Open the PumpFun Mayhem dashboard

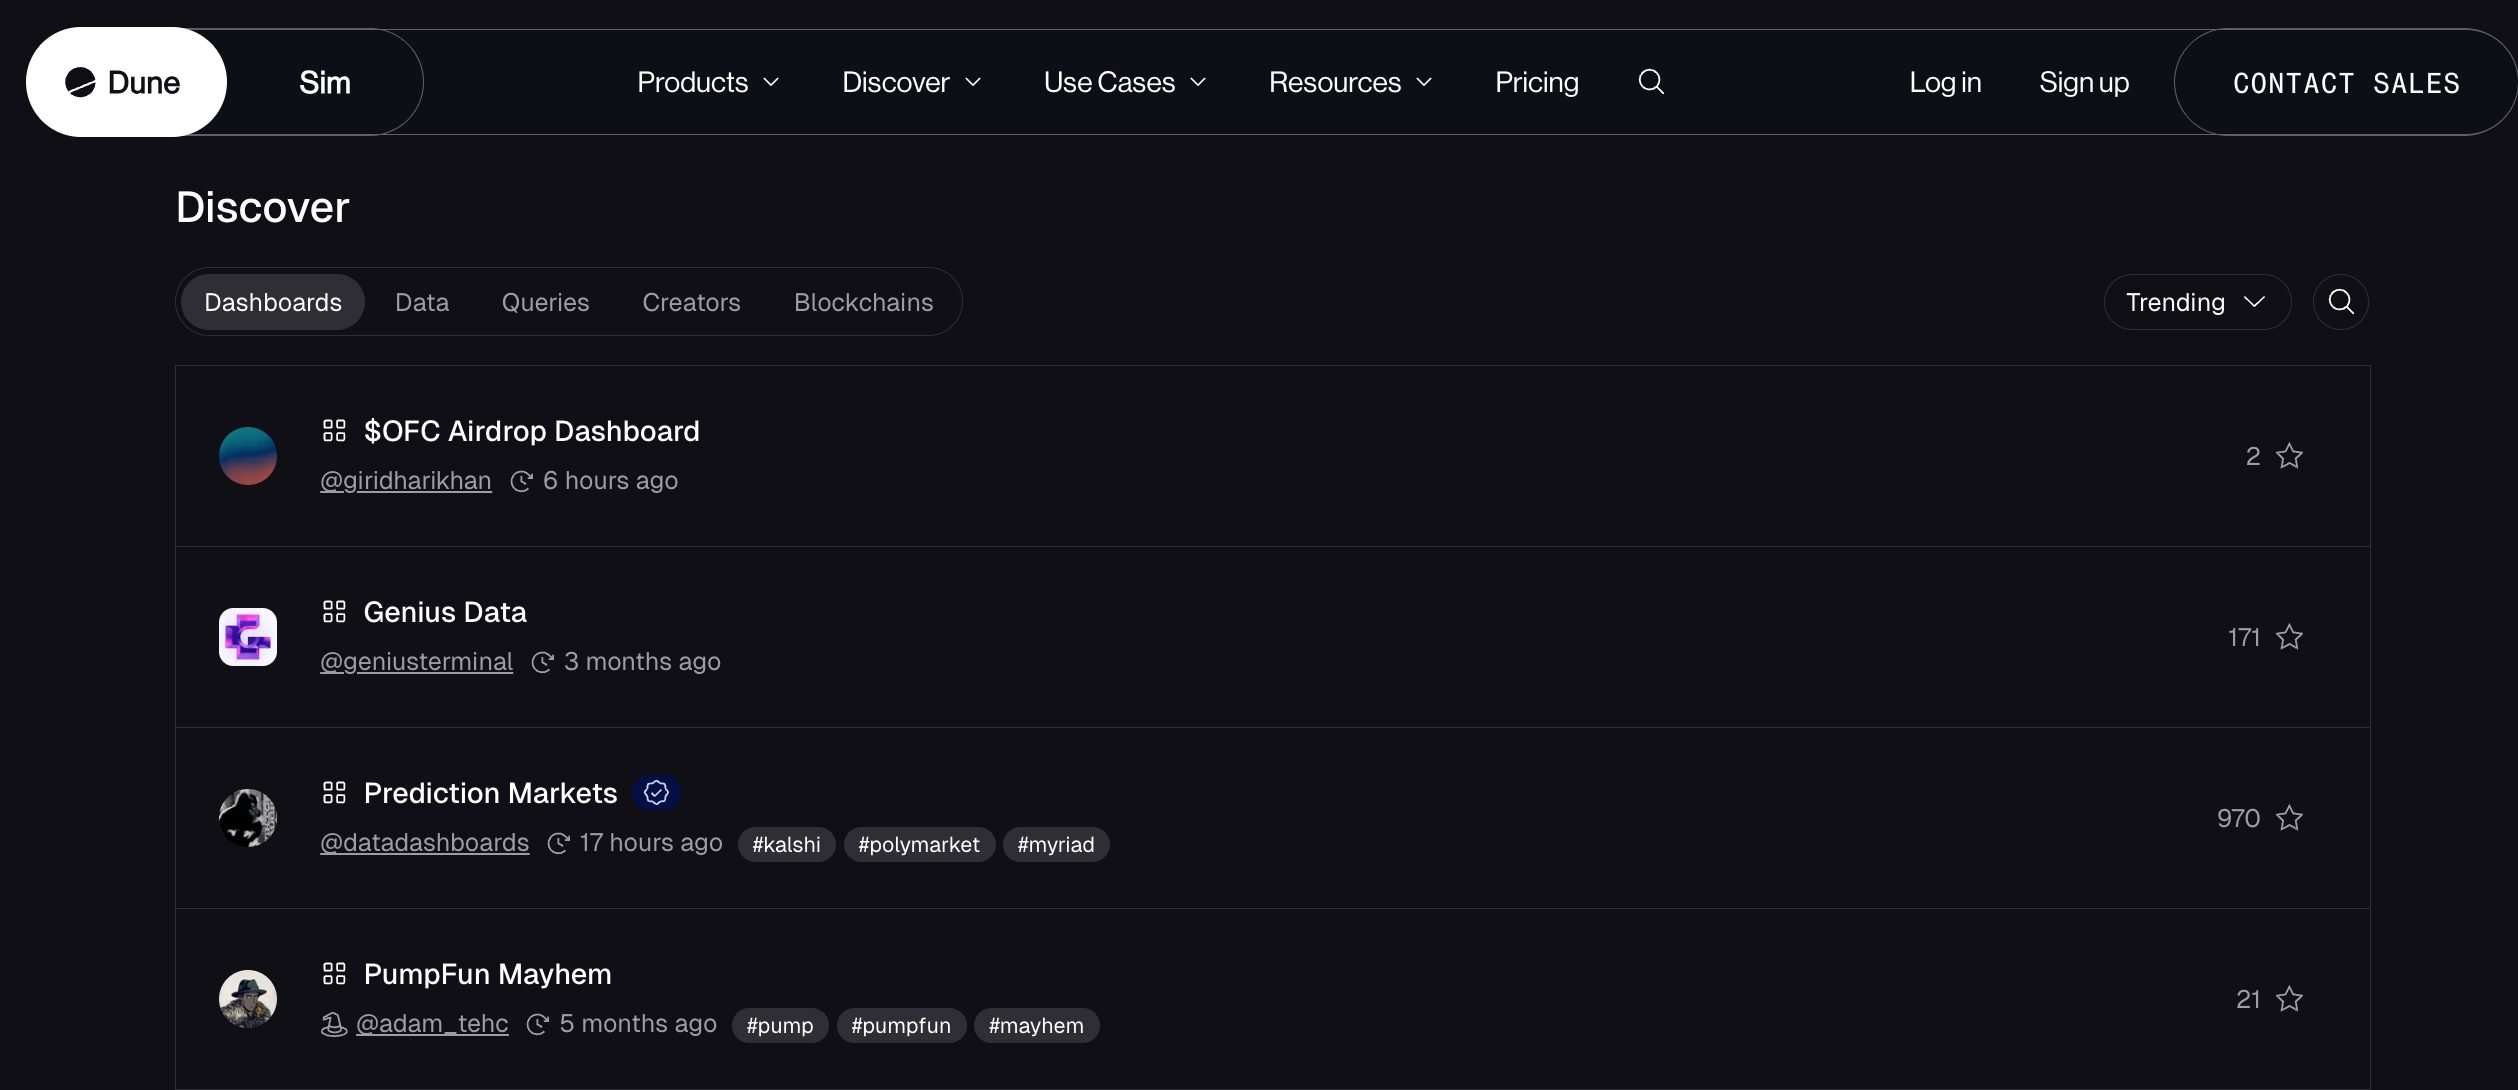(487, 974)
